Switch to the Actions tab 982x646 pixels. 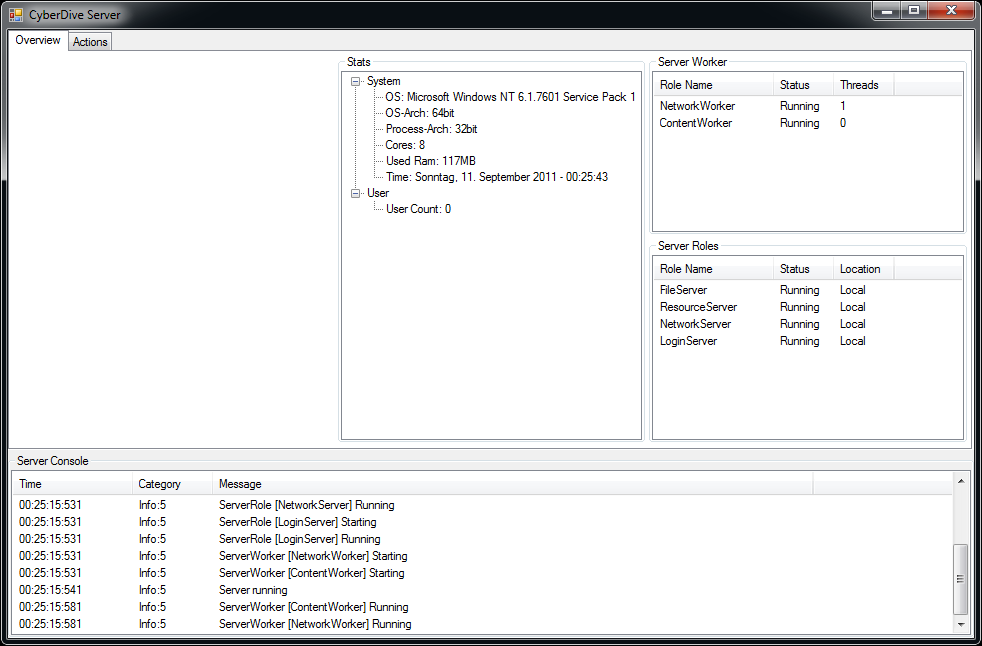[x=90, y=42]
